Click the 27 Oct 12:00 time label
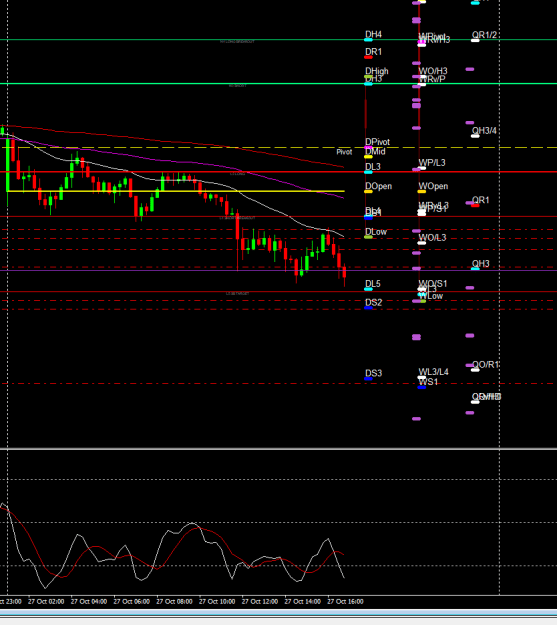 (x=260, y=601)
